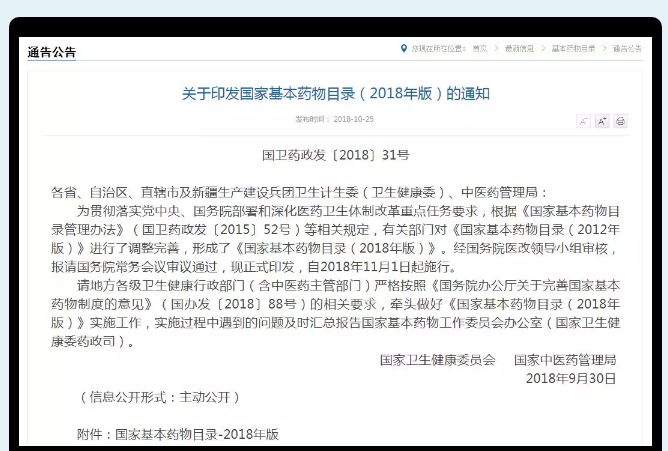Click the signing date 2018年9月30日
The image size is (668, 451).
(x=571, y=379)
